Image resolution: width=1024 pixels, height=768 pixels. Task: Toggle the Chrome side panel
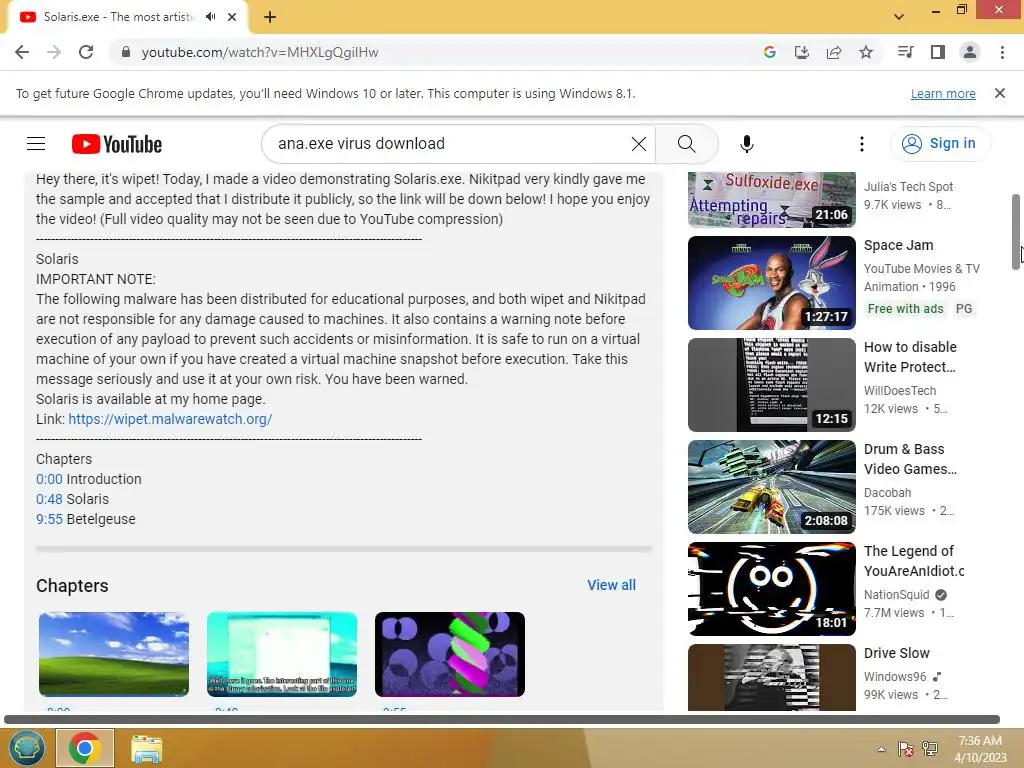(x=937, y=52)
